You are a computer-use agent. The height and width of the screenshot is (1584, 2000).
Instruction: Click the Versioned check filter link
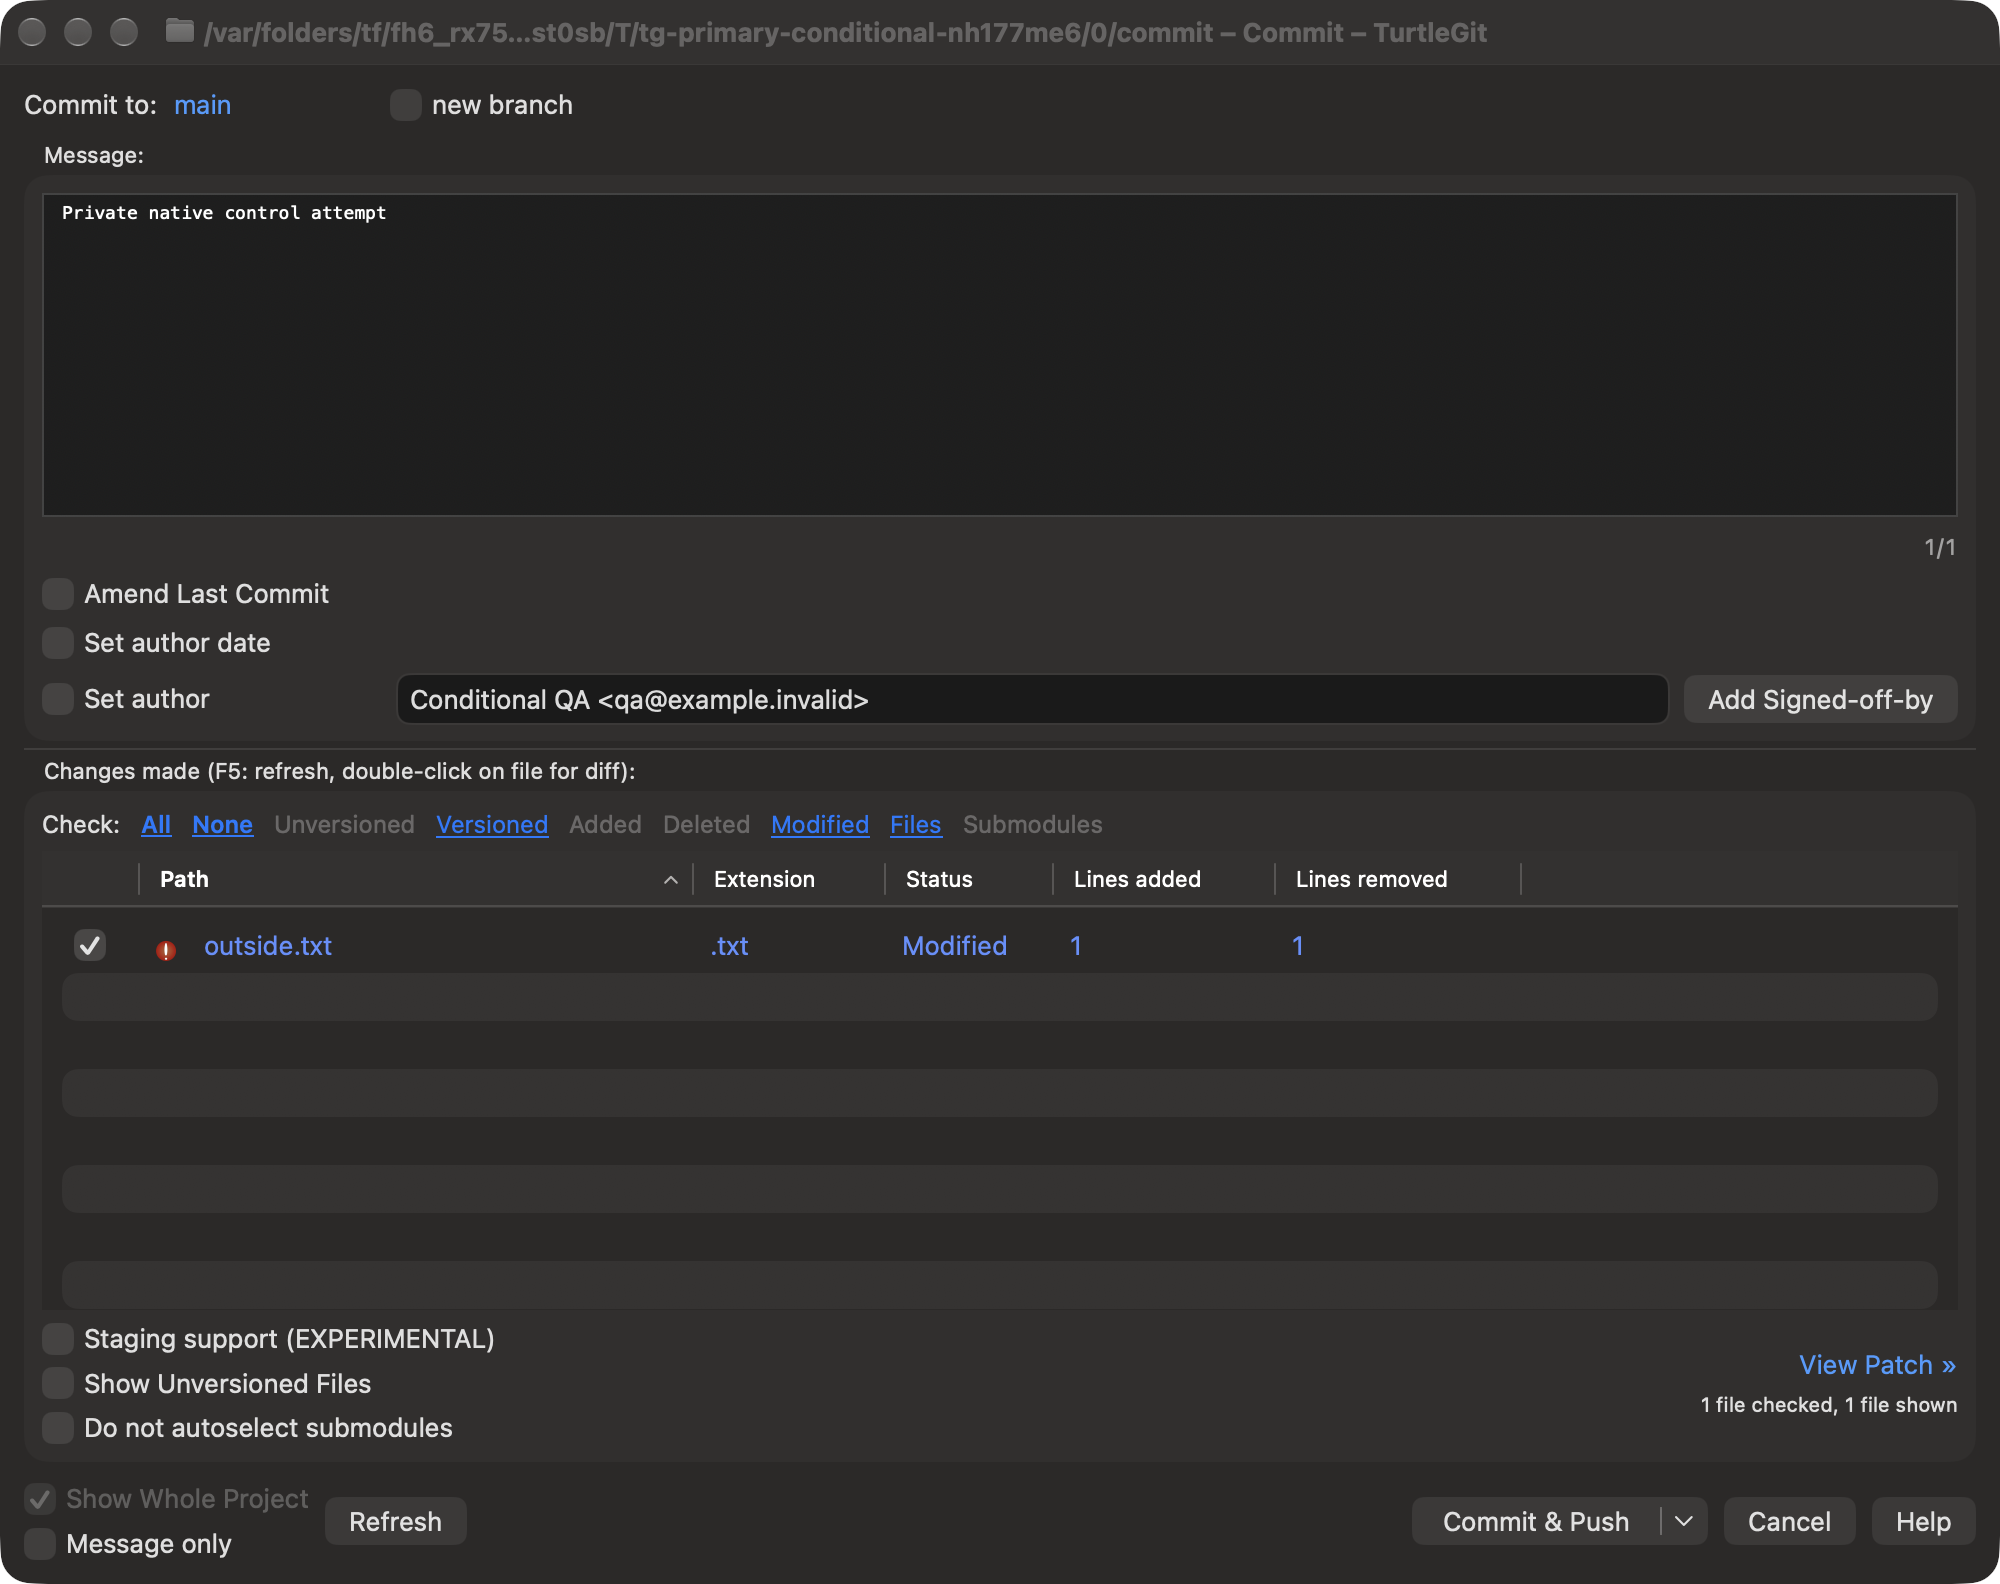[x=492, y=825]
